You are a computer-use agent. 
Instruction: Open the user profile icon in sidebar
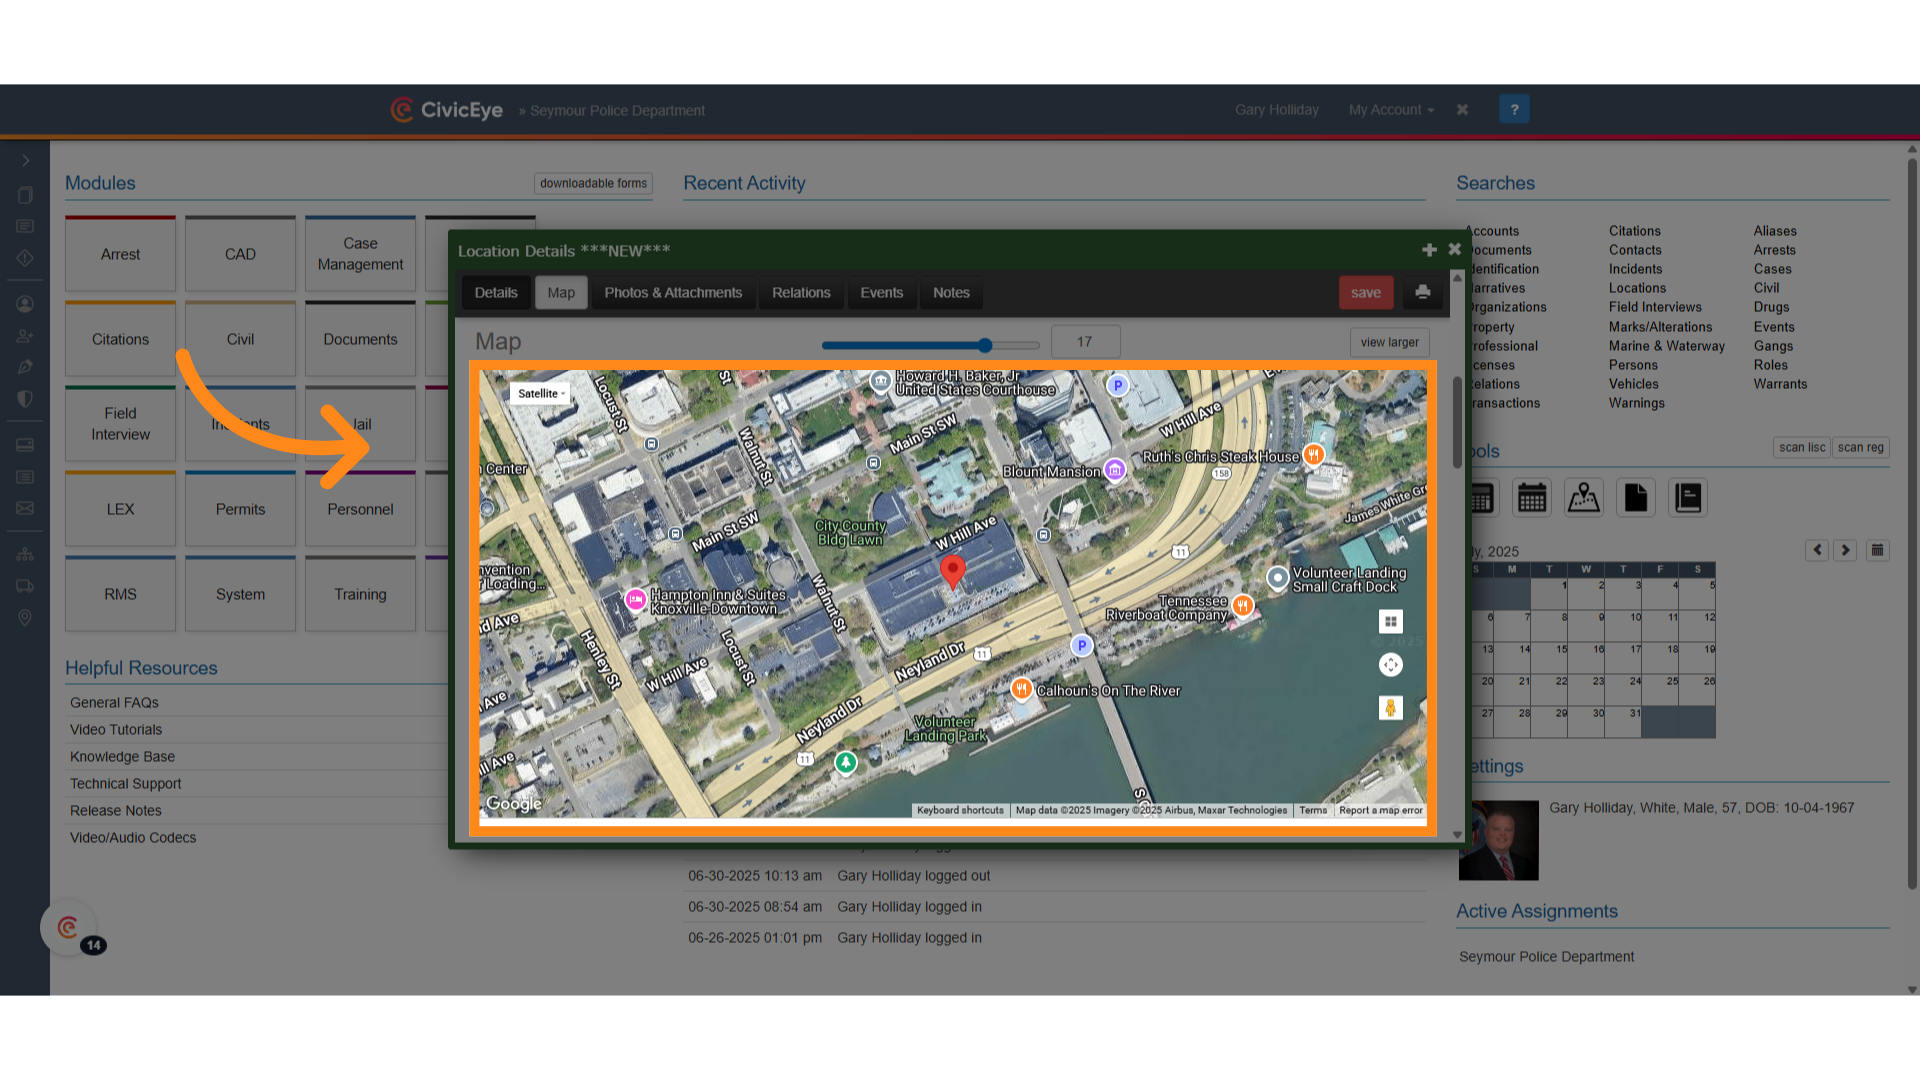(x=25, y=304)
